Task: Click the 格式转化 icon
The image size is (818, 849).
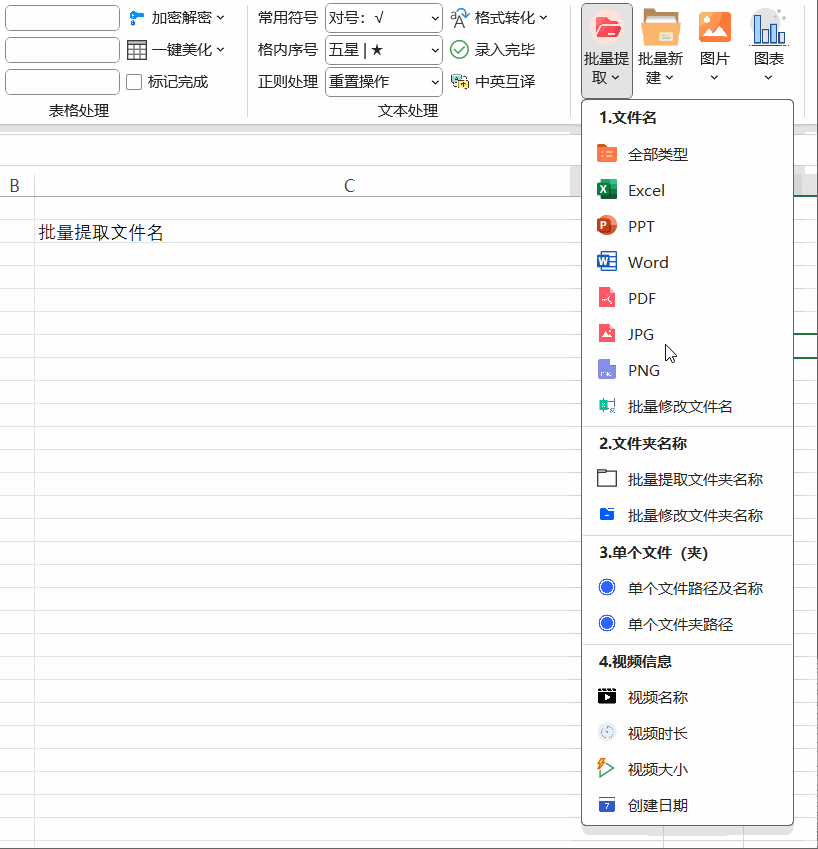Action: [x=460, y=18]
